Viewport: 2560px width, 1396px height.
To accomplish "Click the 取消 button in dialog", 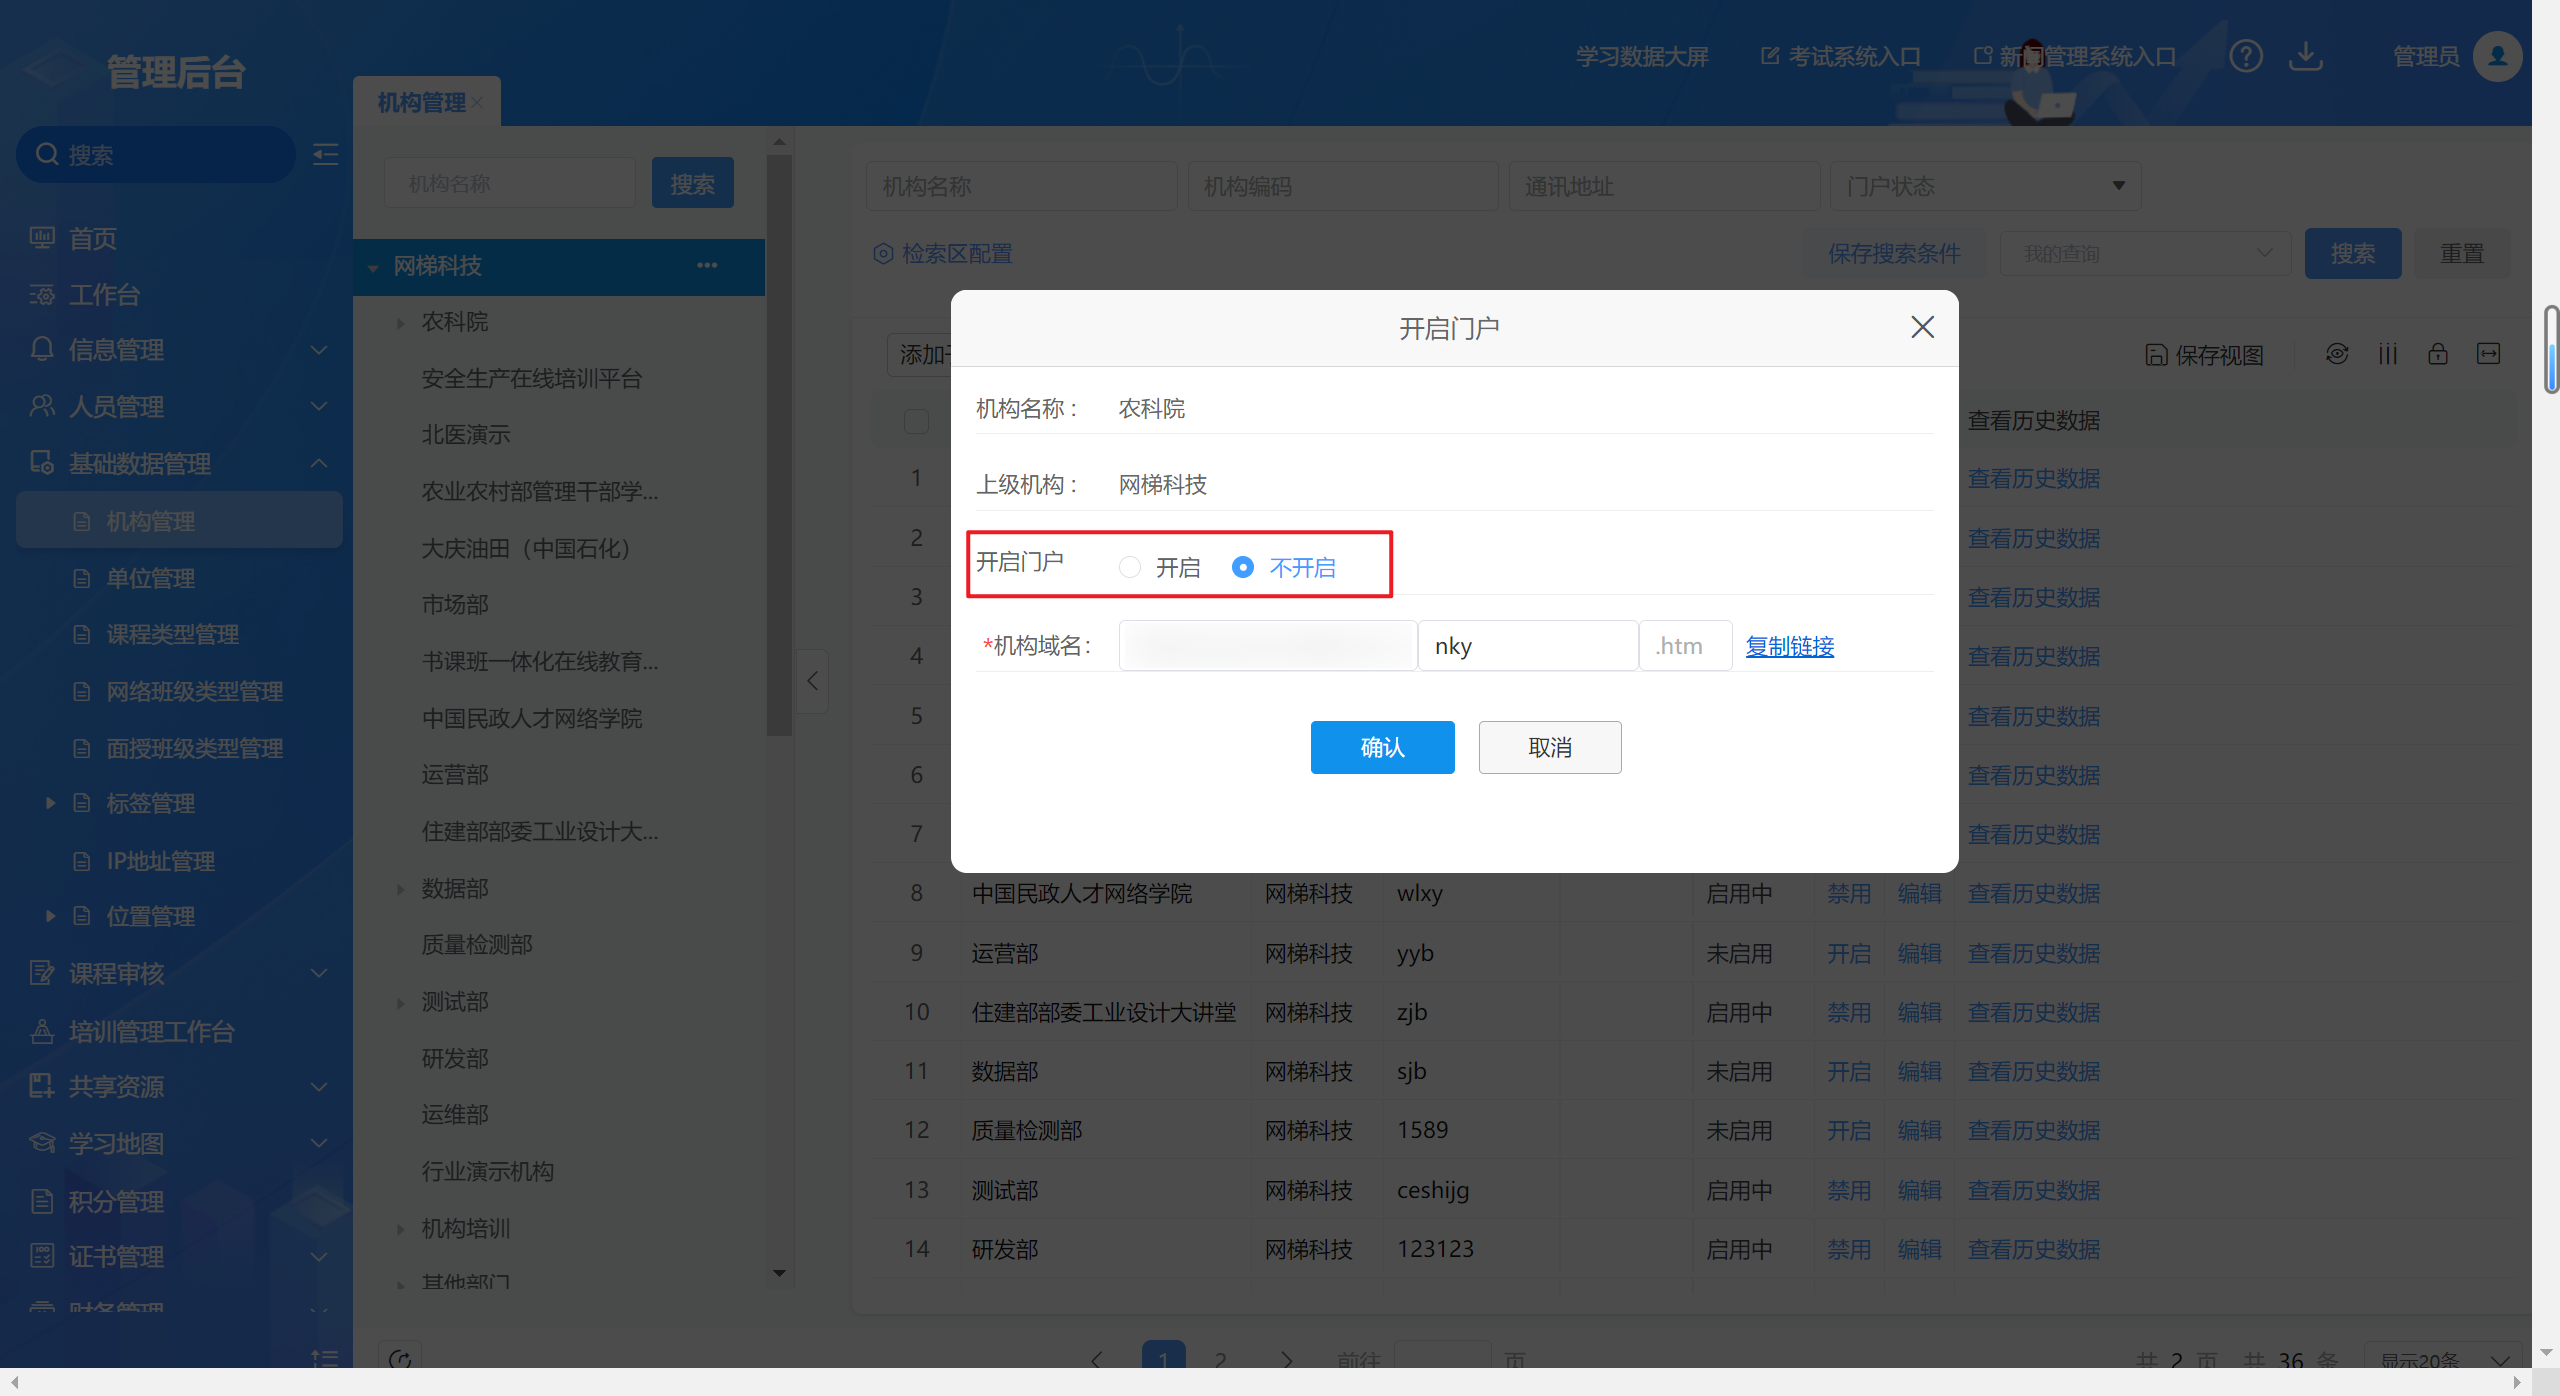I will pos(1550,747).
